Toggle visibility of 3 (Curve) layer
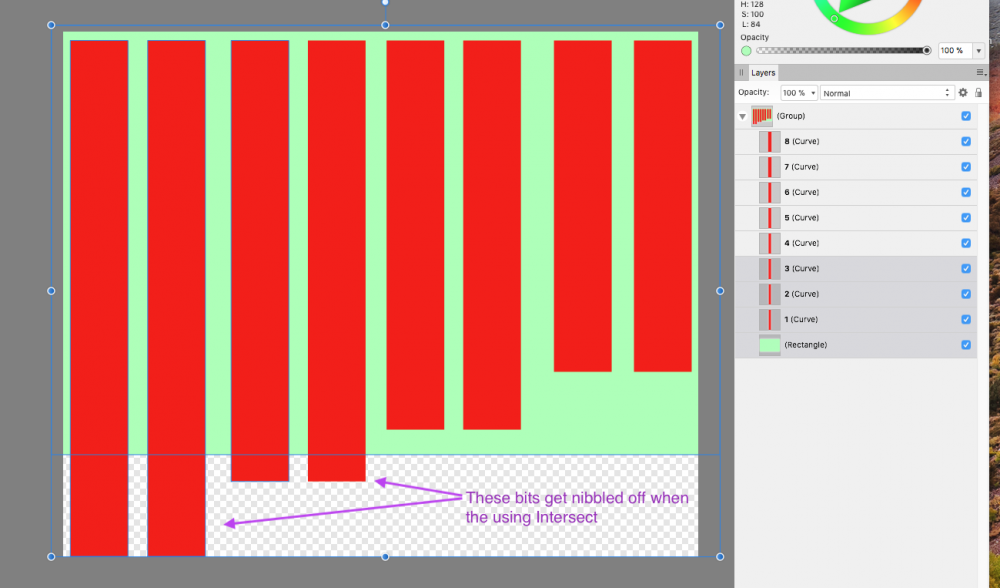Viewport: 1000px width, 588px height. (x=966, y=268)
